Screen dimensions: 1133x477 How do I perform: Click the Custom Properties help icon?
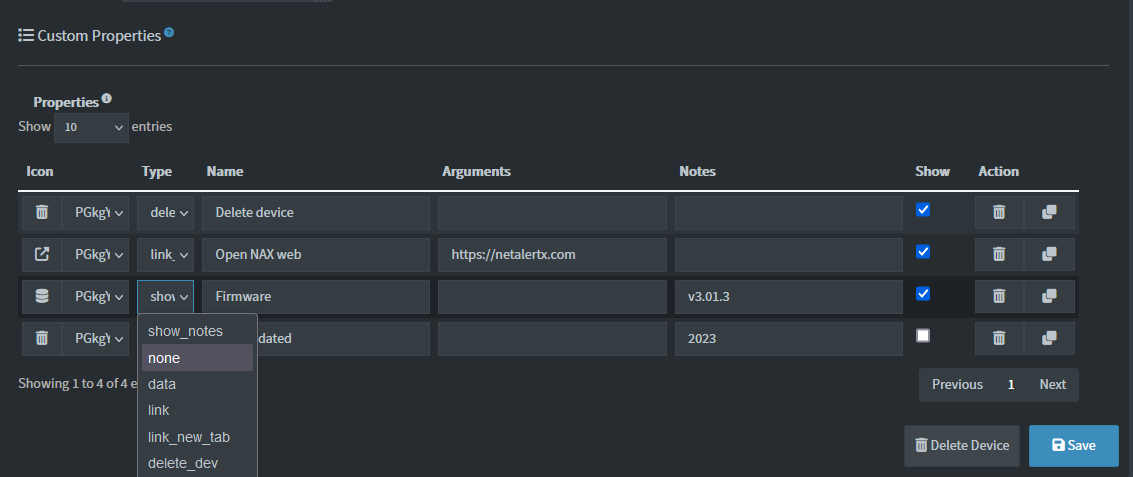coord(169,33)
